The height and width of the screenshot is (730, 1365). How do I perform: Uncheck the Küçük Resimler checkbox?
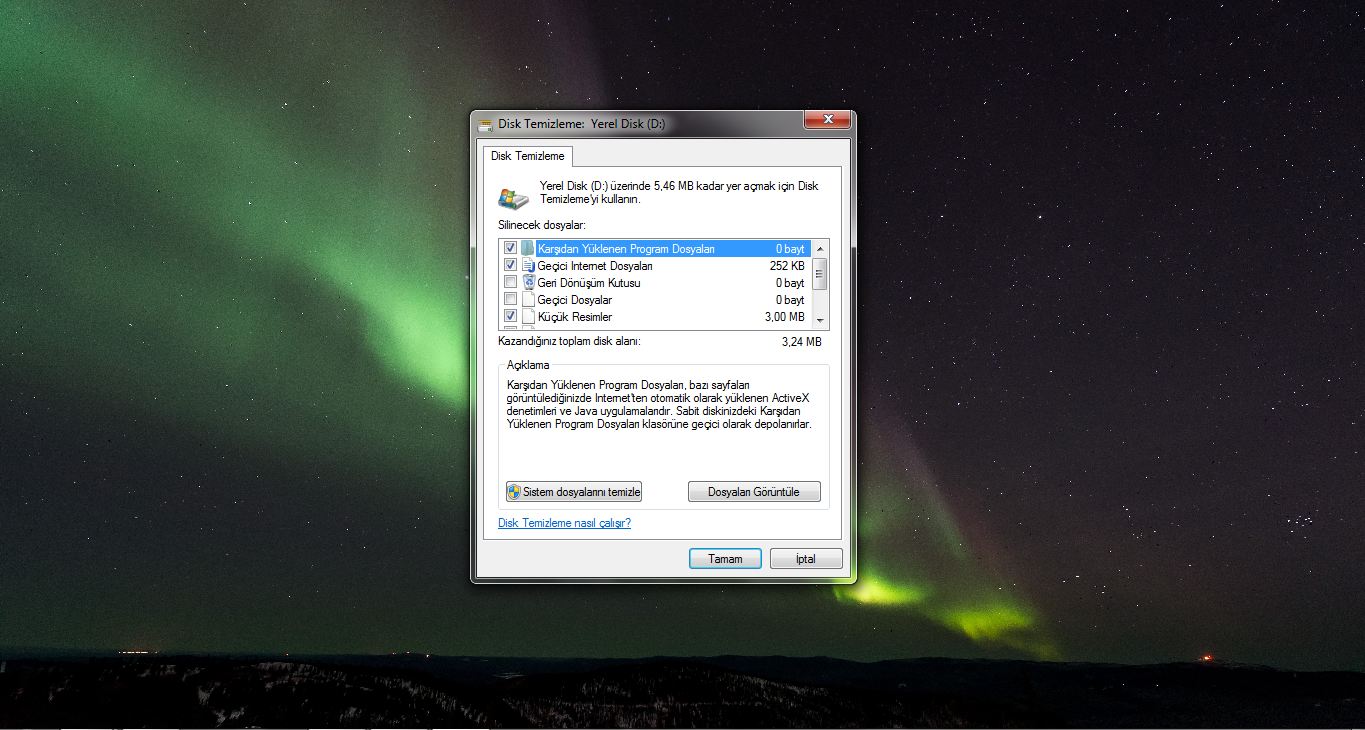pos(511,317)
